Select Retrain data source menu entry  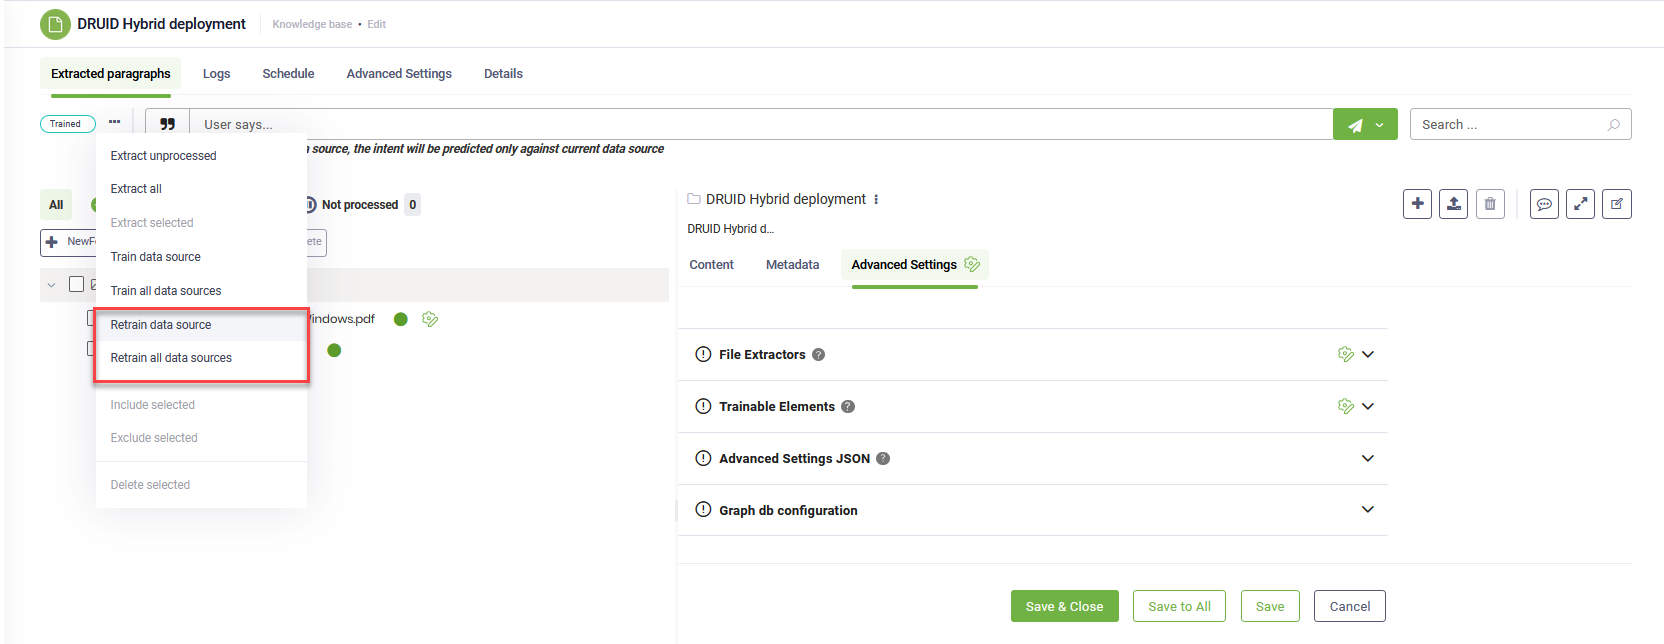[161, 325]
